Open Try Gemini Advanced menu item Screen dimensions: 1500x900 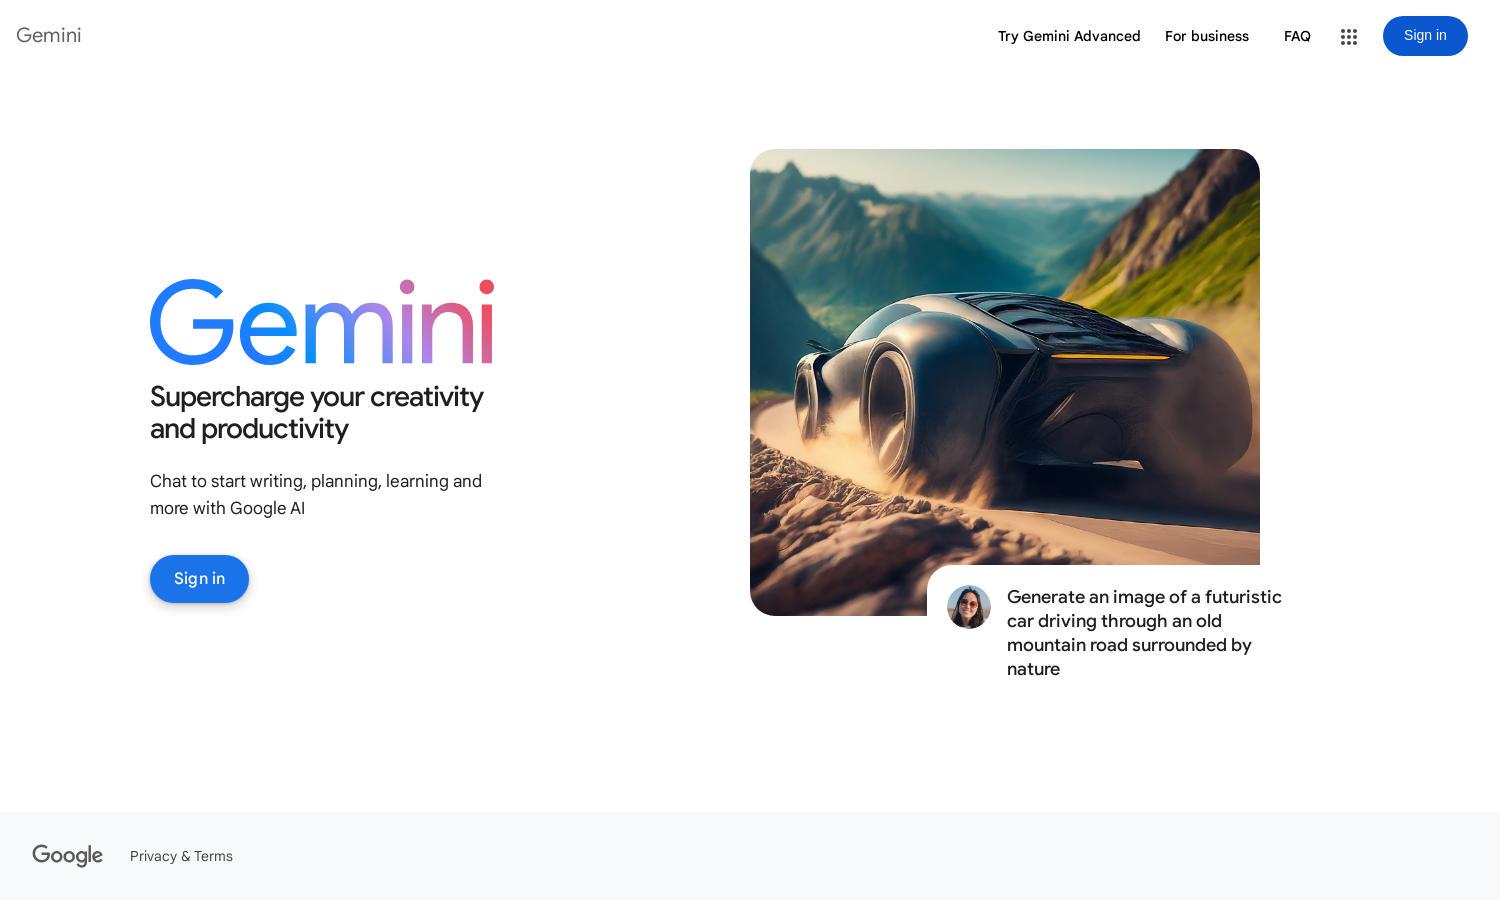coord(1069,36)
